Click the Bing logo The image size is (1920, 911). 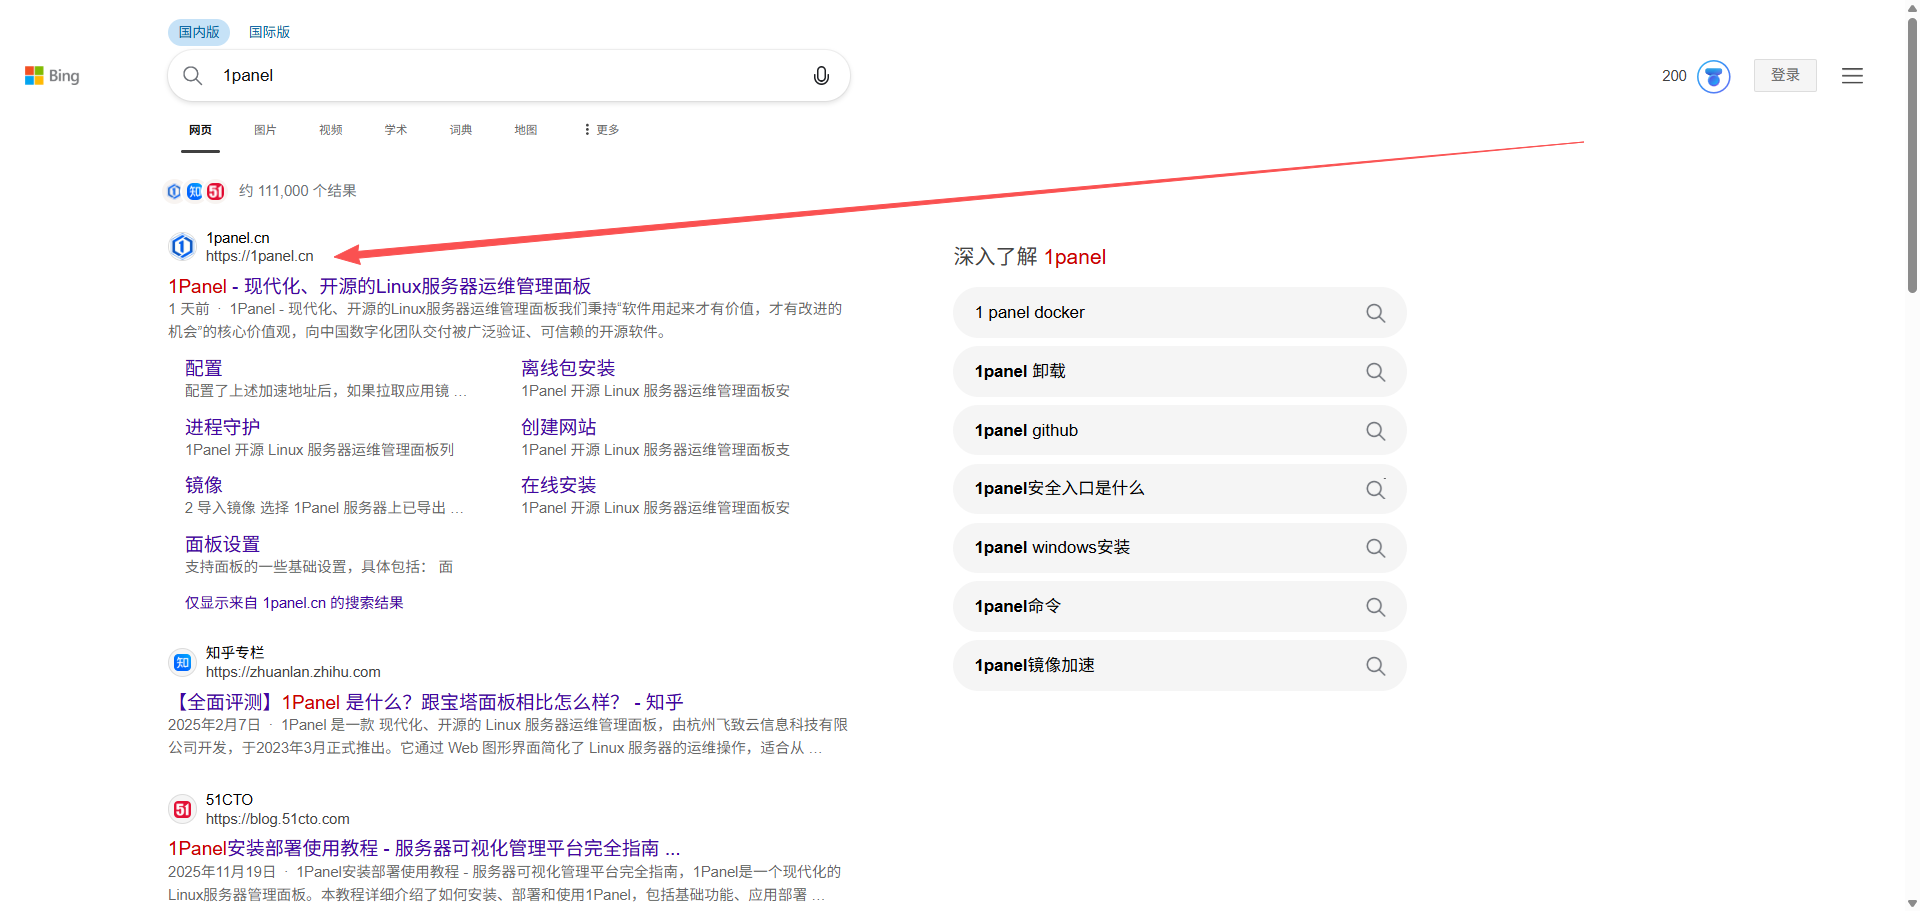click(x=52, y=76)
